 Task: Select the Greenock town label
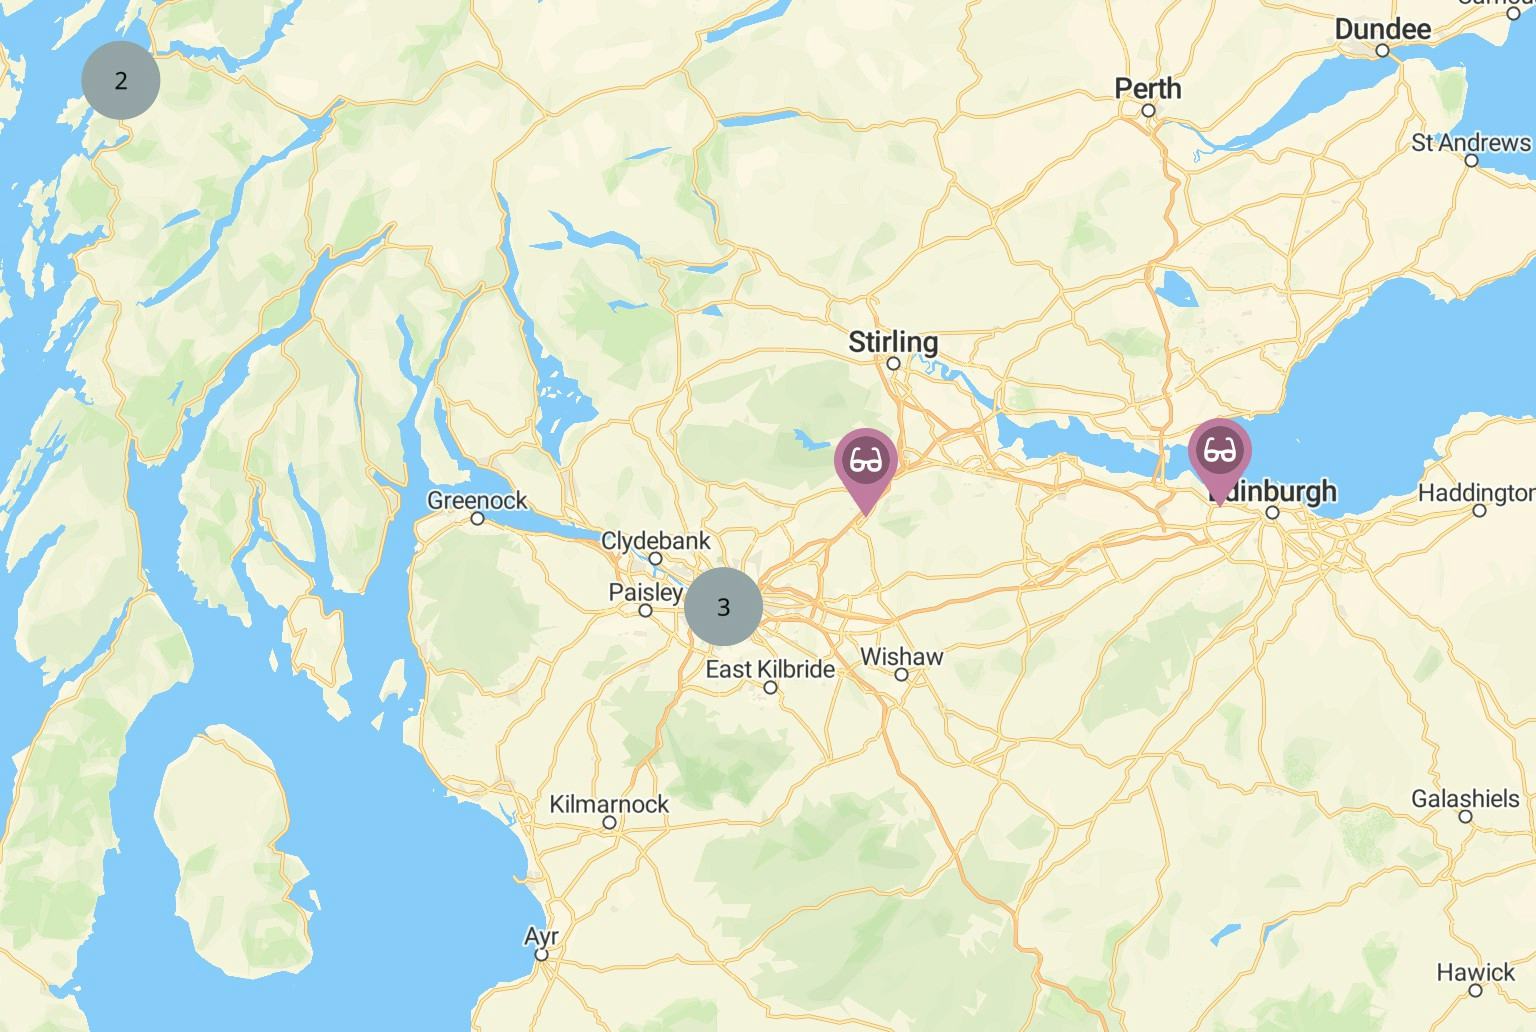coord(477,500)
